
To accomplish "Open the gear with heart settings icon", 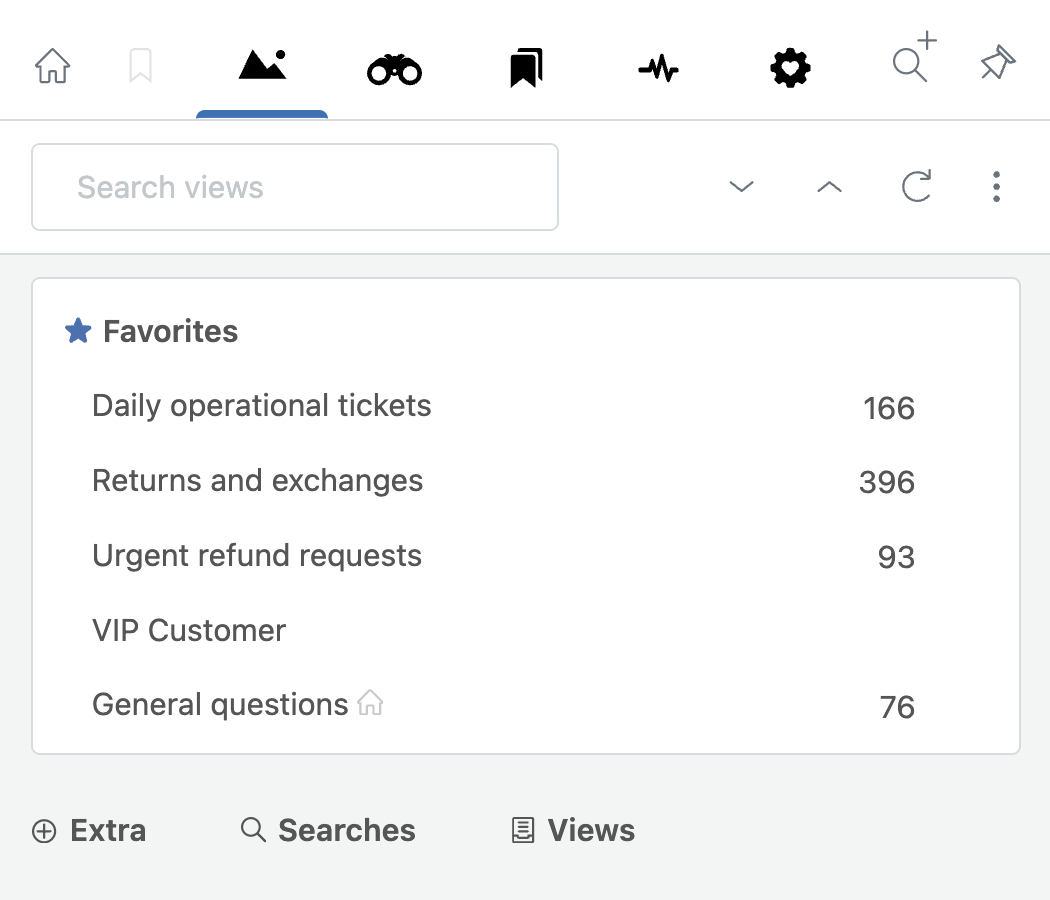I will click(790, 68).
